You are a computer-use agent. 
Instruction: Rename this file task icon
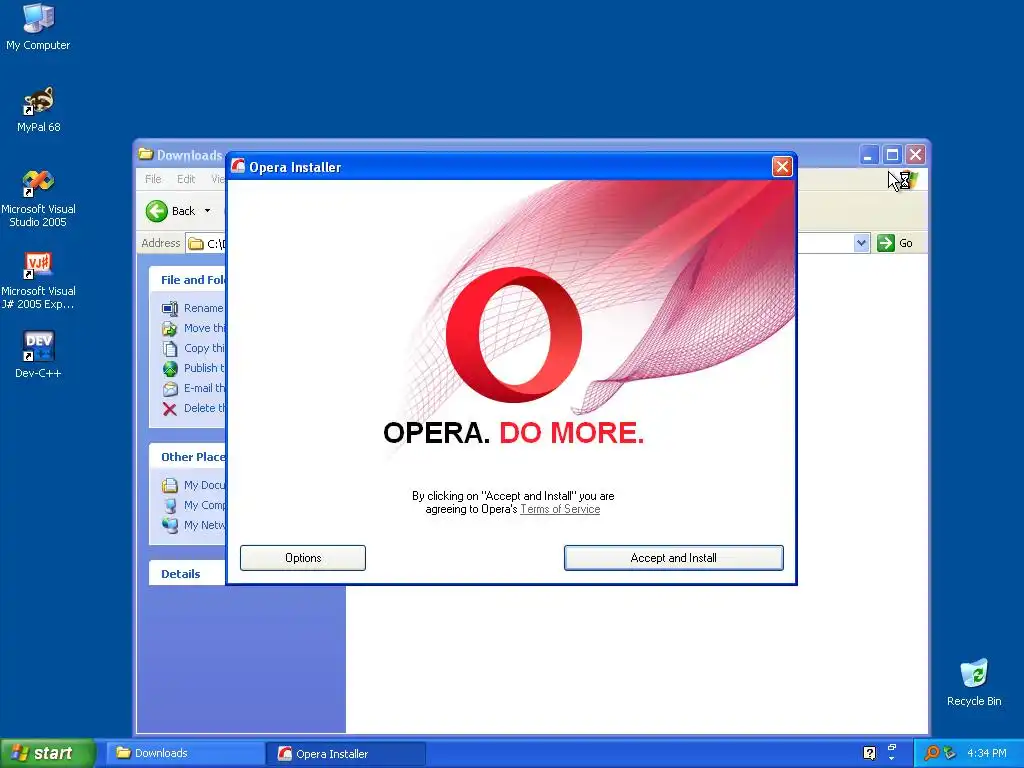click(170, 308)
